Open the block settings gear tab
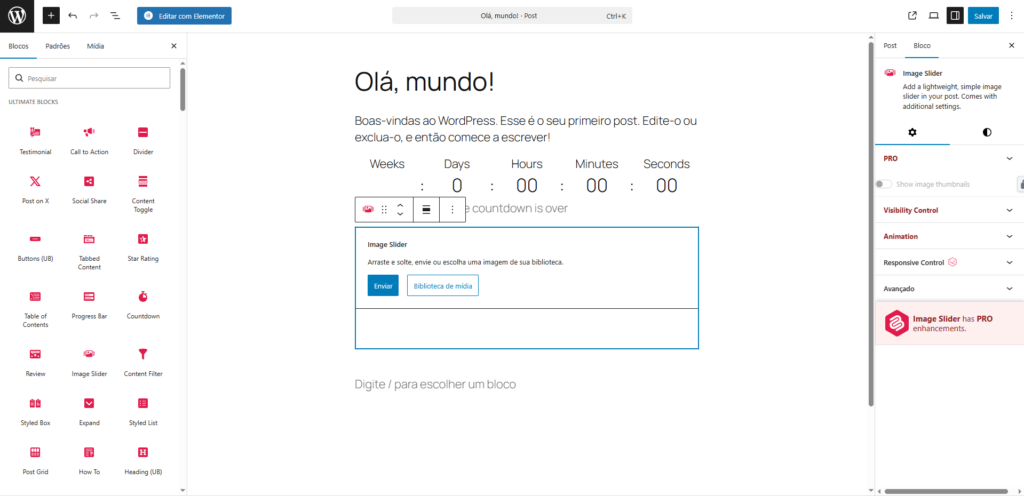Screen dimensions: 1024x496 click(912, 132)
